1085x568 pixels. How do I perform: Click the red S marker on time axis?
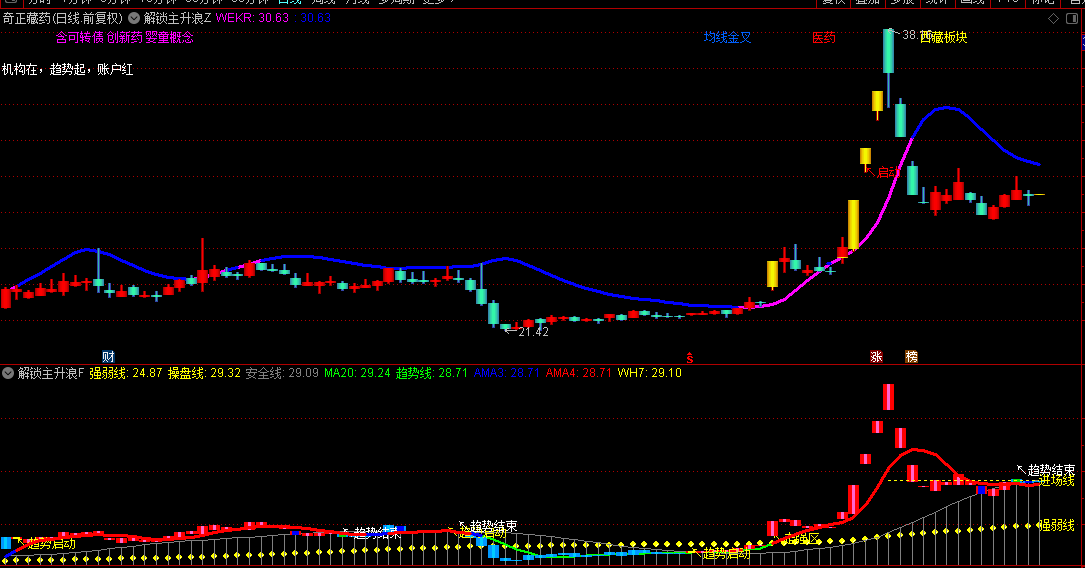tap(689, 358)
